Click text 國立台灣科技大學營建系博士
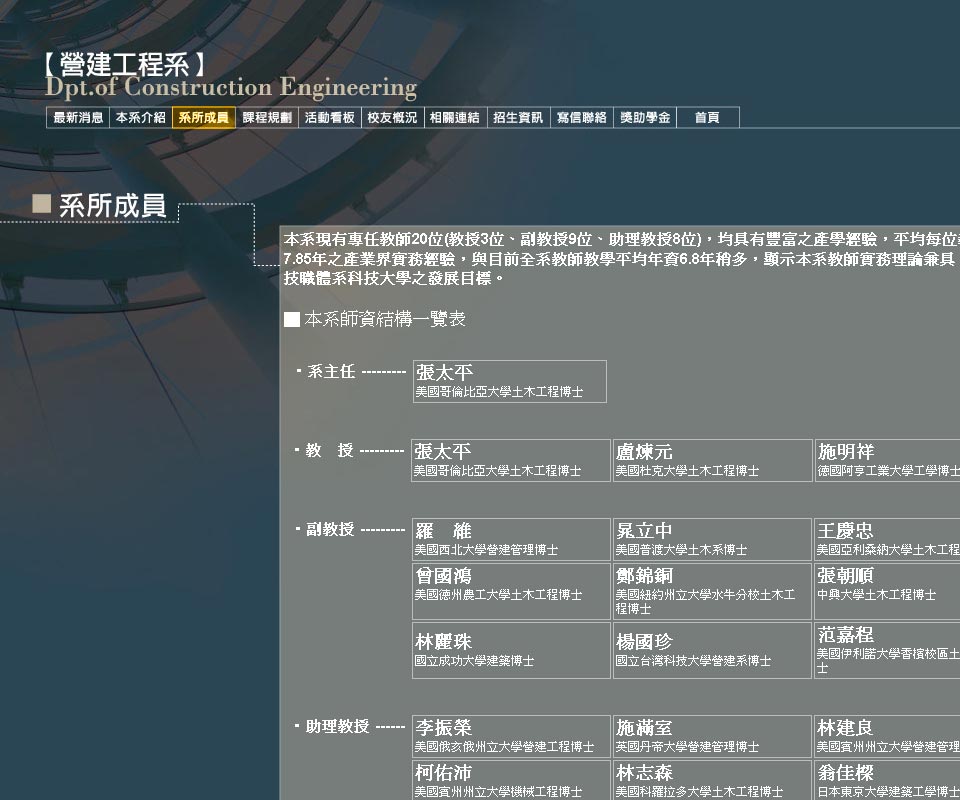 point(693,661)
